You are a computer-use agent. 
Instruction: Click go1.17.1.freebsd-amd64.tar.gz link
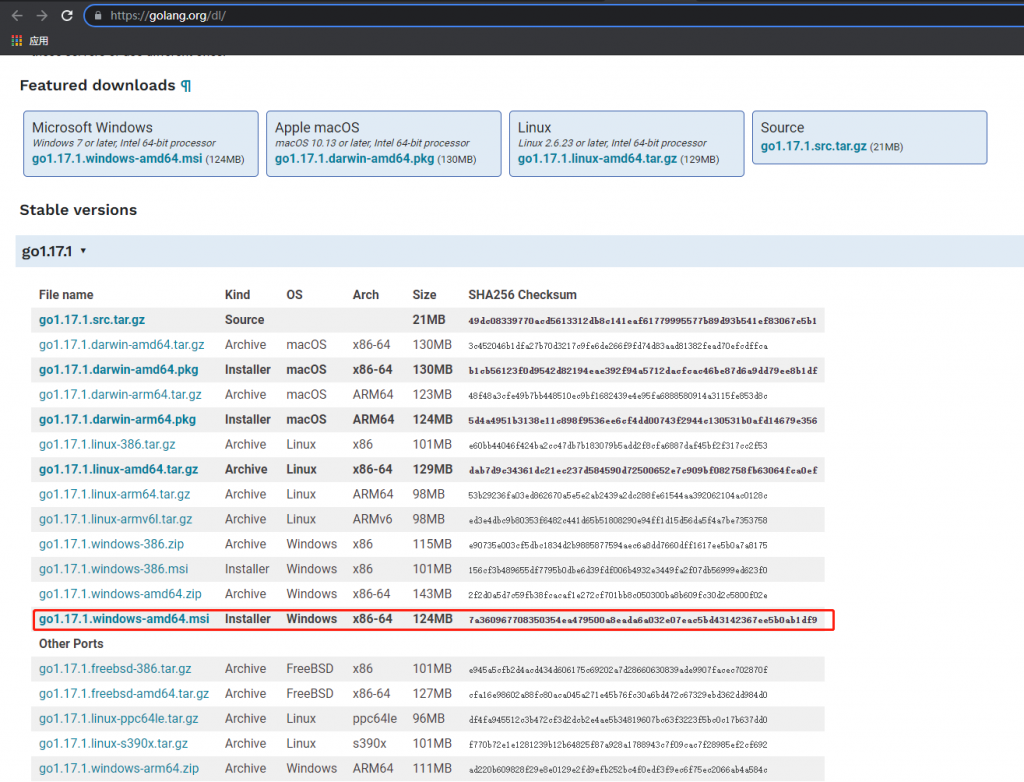[x=124, y=694]
